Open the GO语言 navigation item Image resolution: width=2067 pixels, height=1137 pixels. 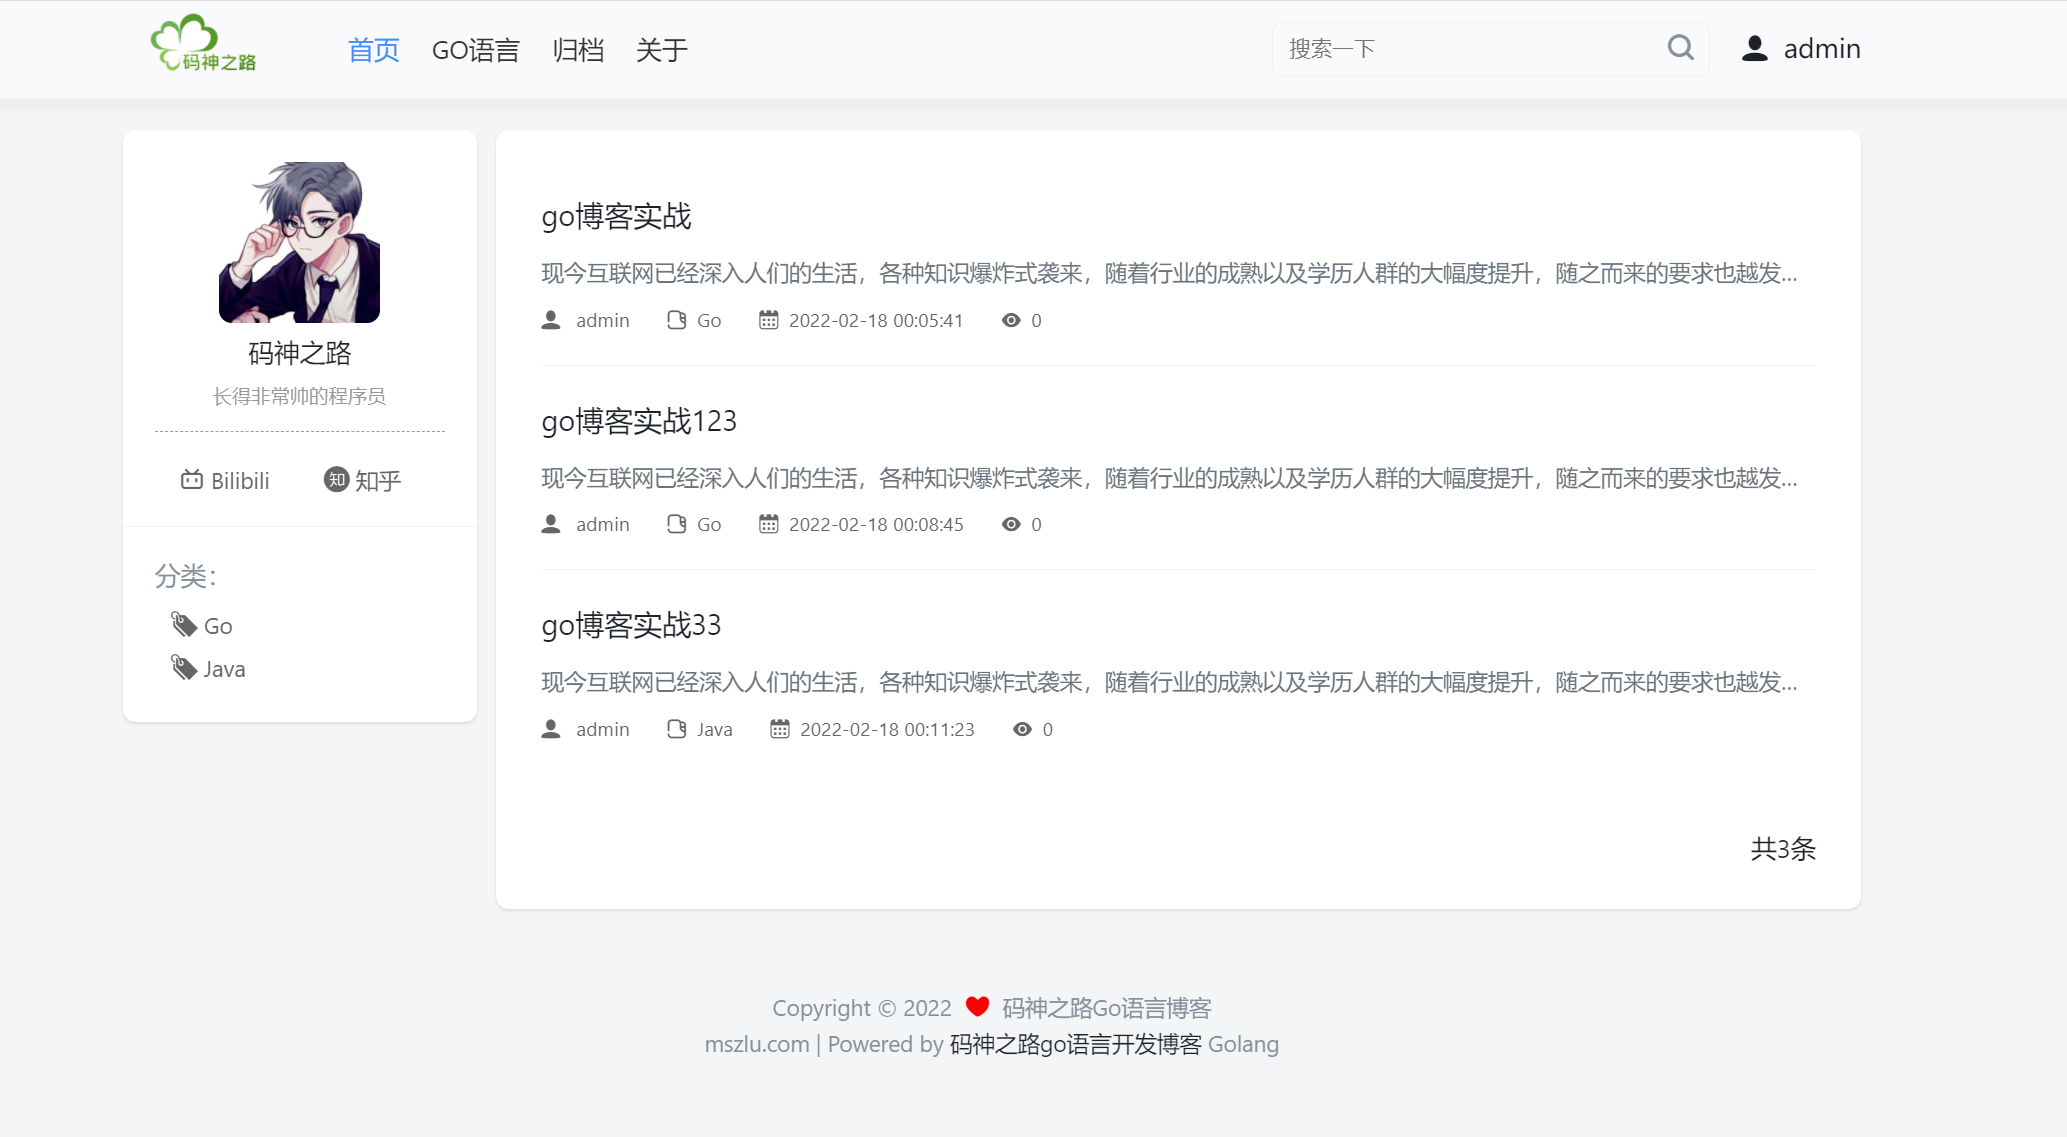point(475,50)
